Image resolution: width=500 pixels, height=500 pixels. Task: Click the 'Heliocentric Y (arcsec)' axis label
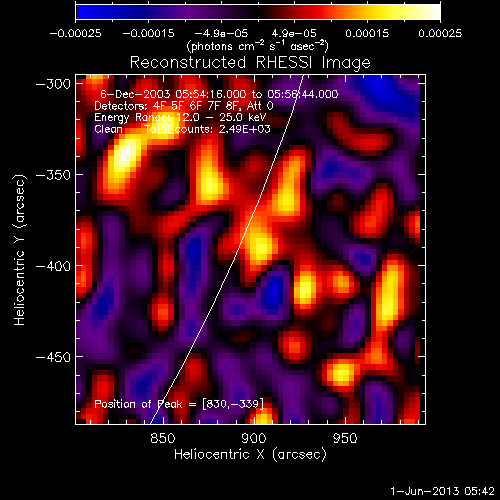point(19,250)
